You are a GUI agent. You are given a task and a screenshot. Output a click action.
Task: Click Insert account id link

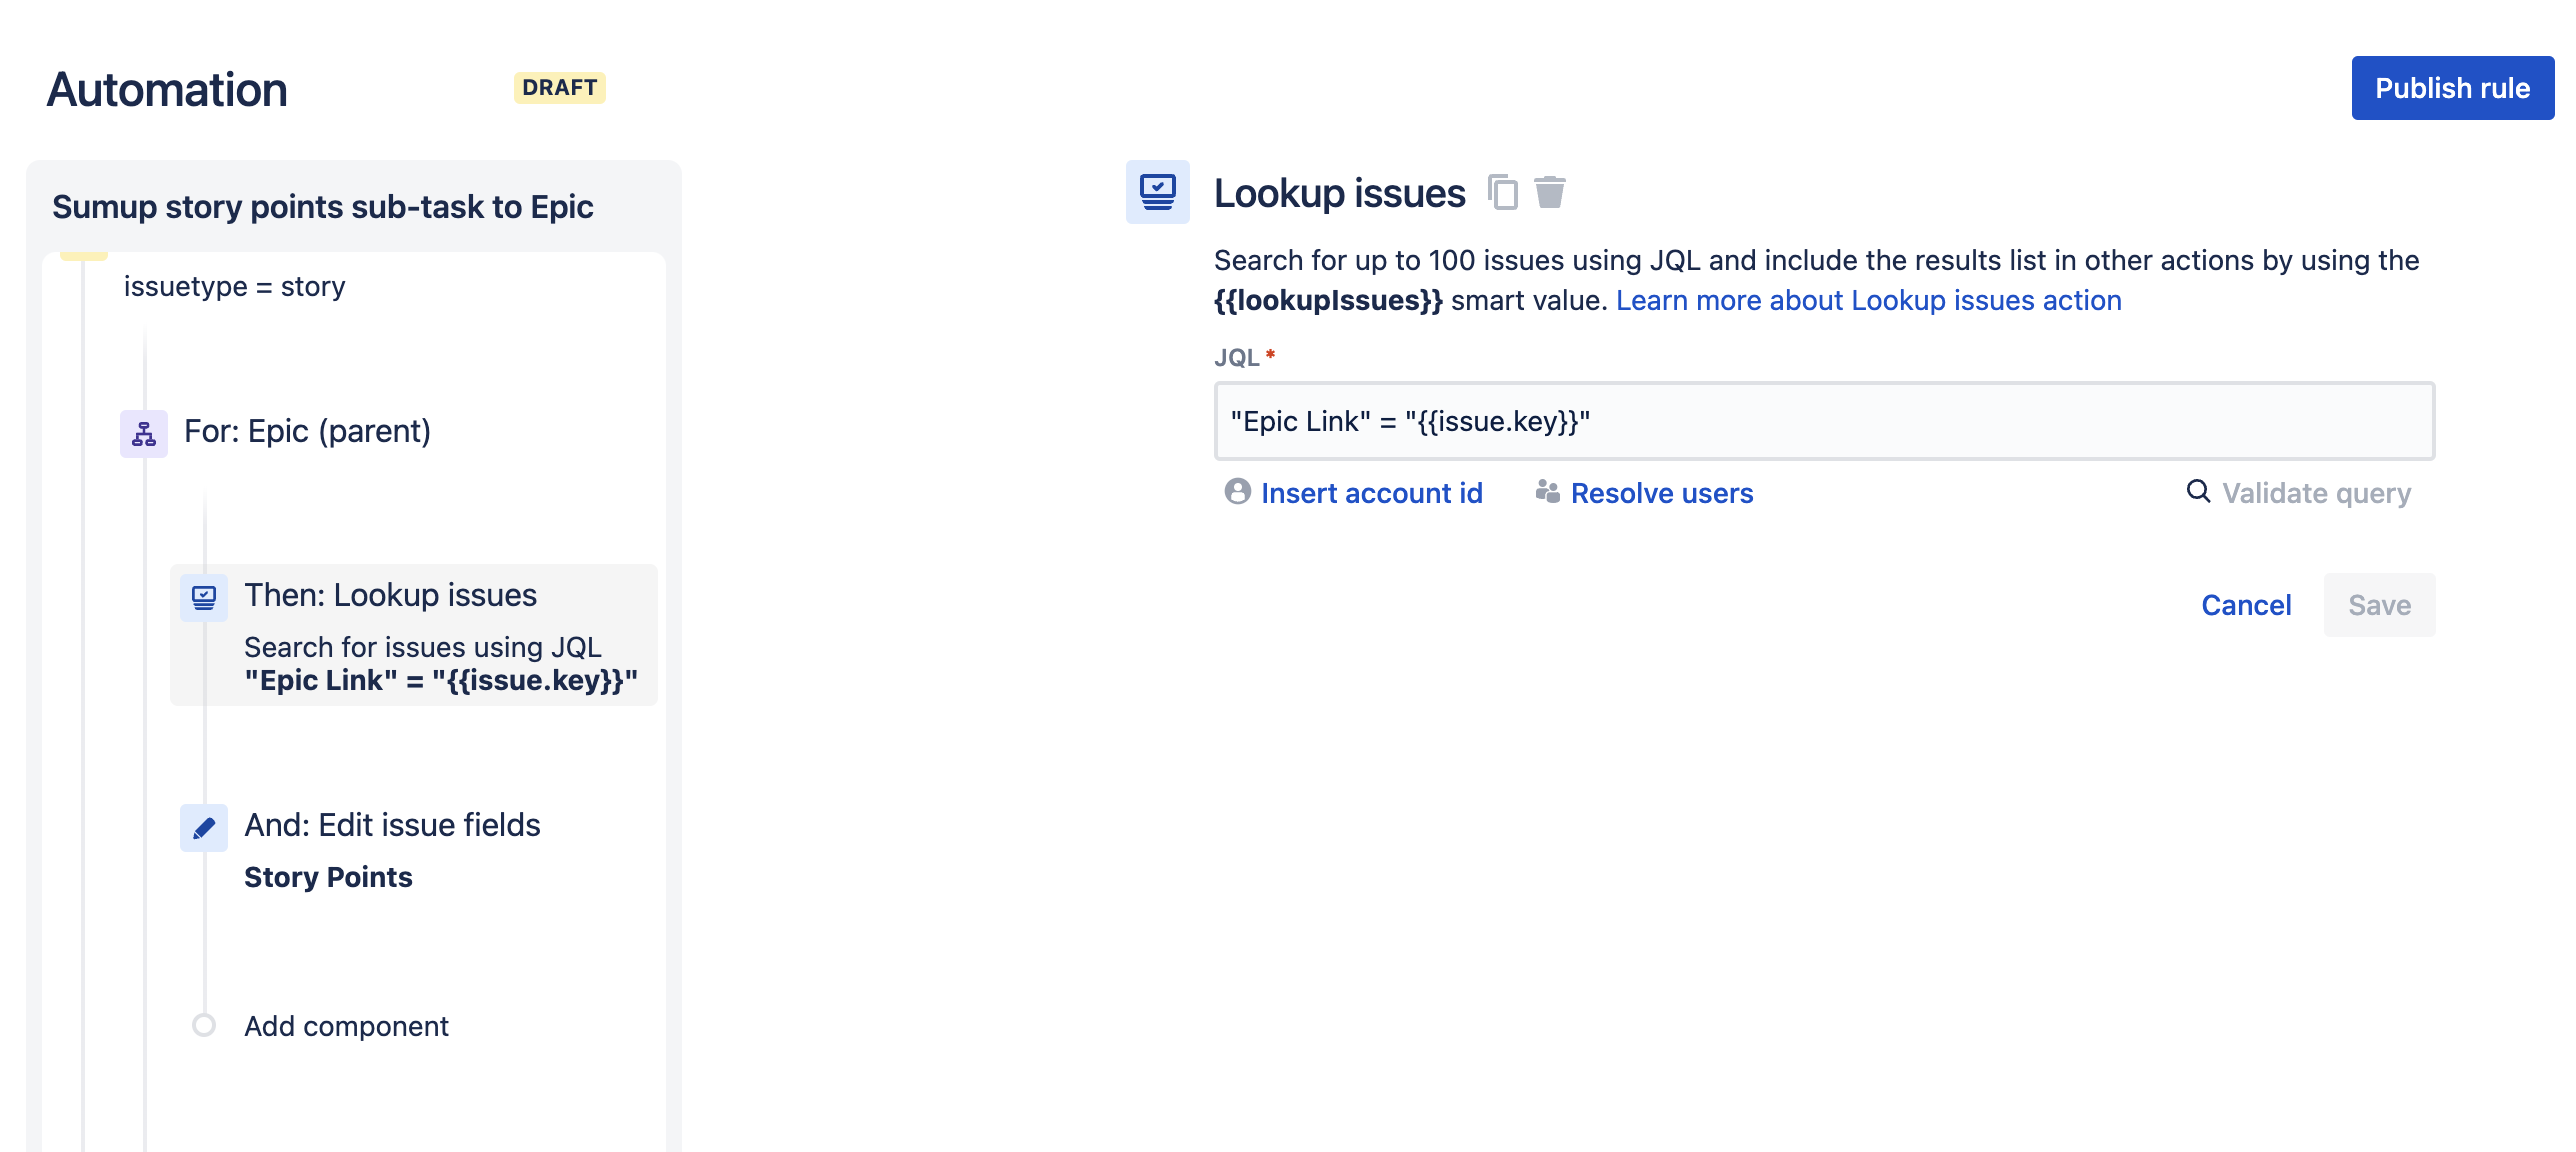1371,493
